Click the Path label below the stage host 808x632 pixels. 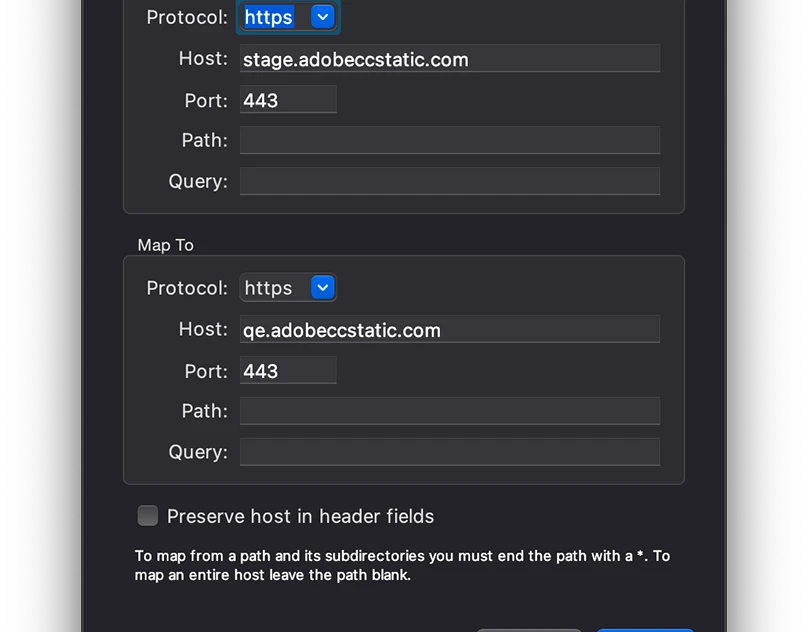(x=204, y=140)
